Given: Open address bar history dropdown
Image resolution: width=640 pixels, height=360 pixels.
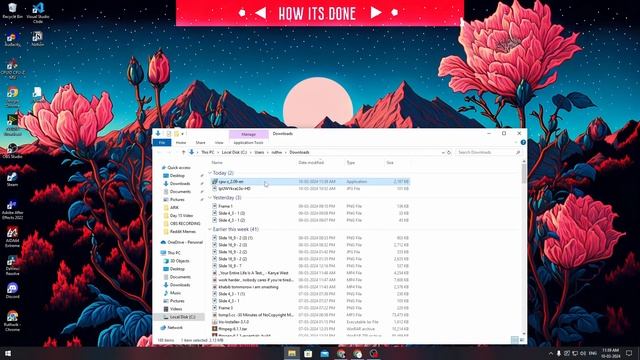Looking at the screenshot, I should [443, 152].
